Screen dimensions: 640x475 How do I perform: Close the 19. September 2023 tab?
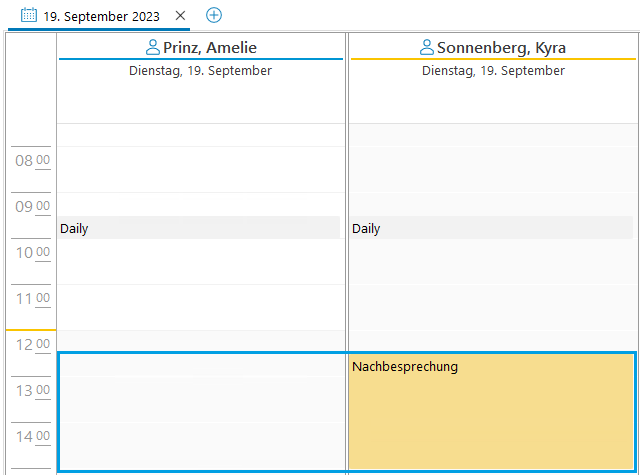[180, 16]
